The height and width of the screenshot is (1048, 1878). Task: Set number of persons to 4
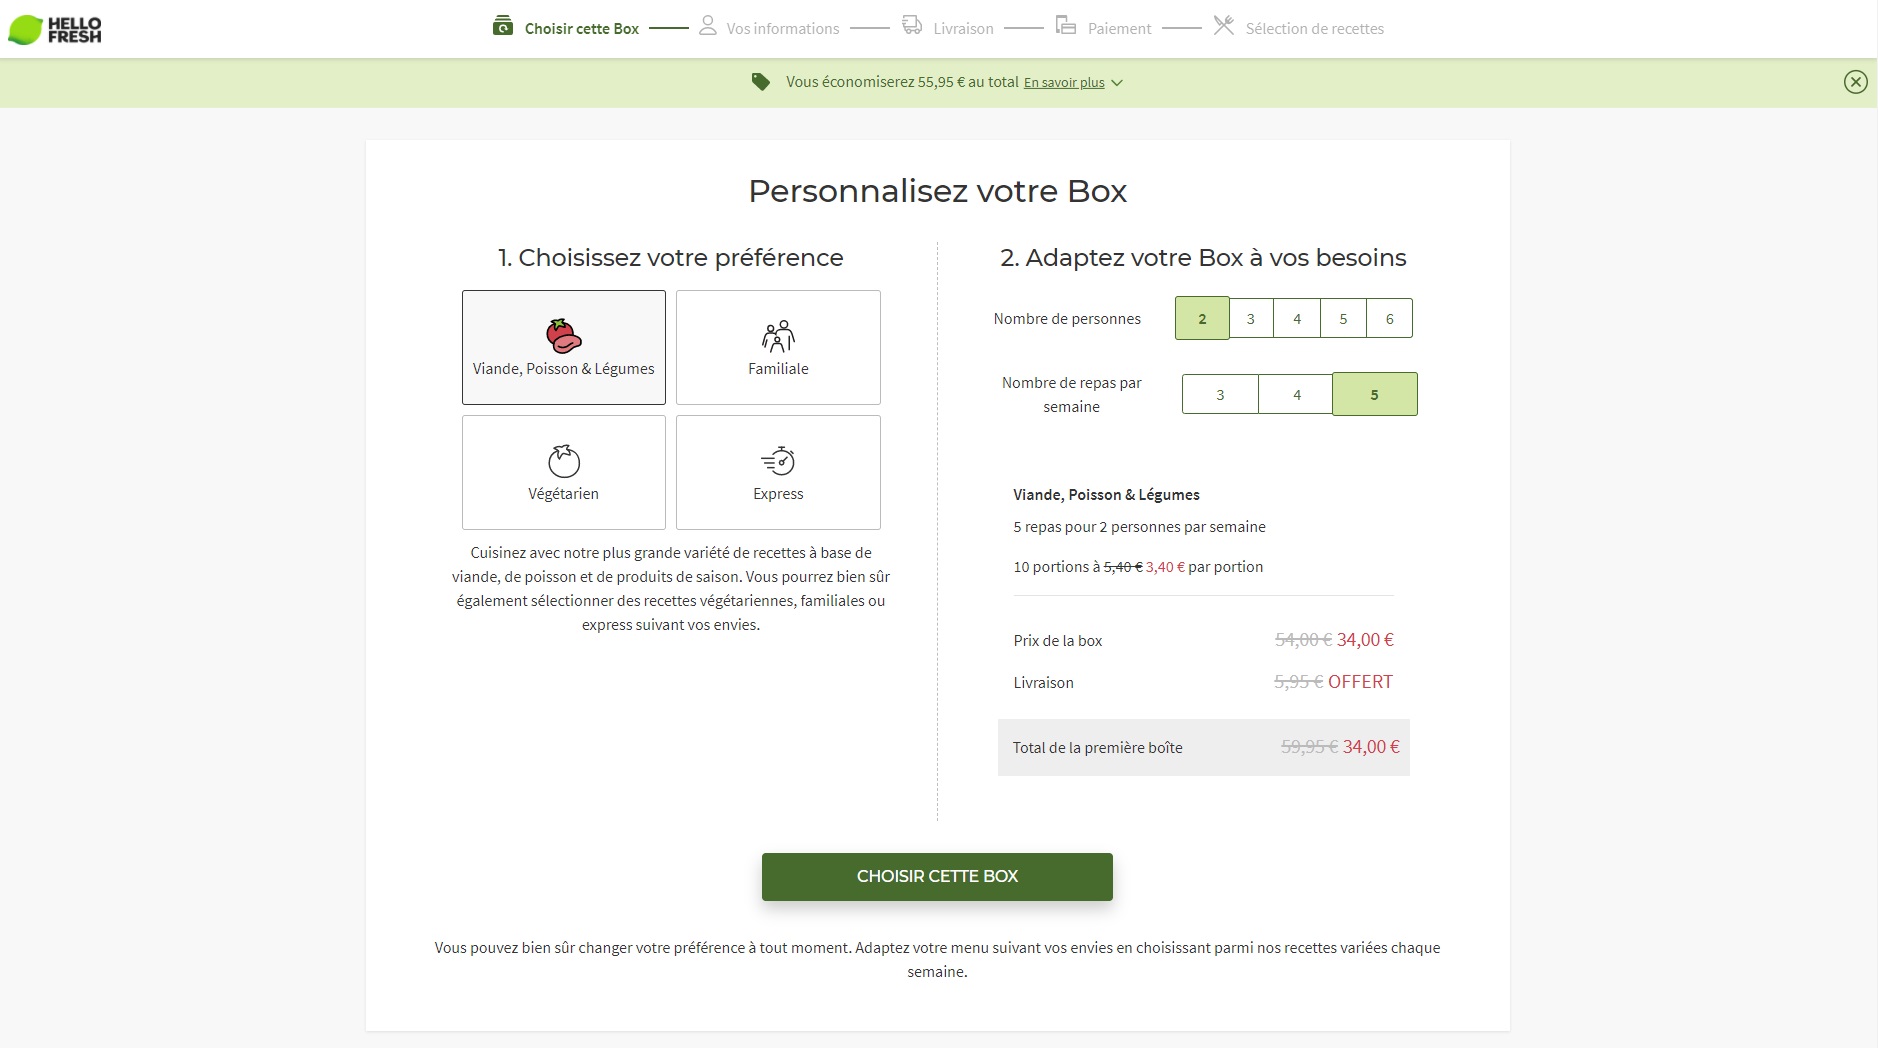click(x=1297, y=319)
